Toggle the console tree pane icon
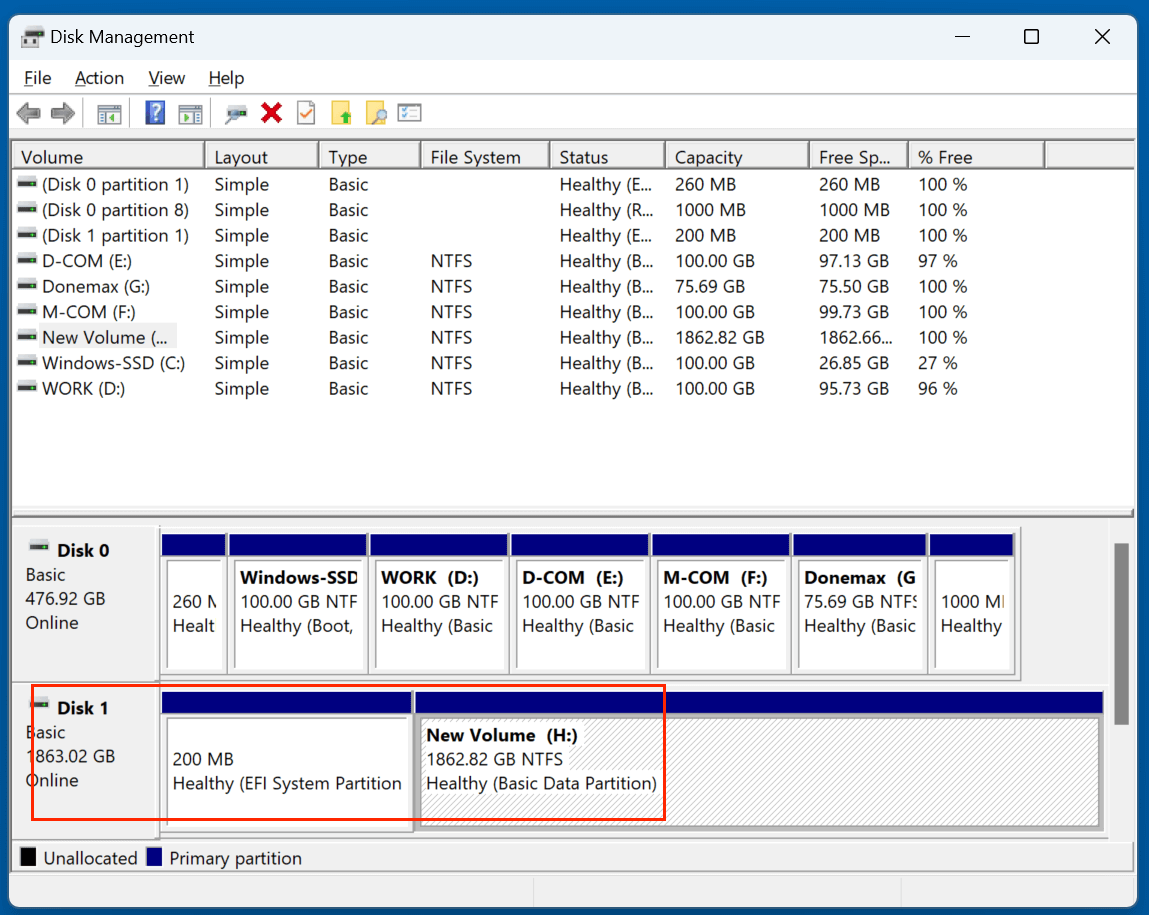This screenshot has width=1149, height=915. tap(109, 112)
